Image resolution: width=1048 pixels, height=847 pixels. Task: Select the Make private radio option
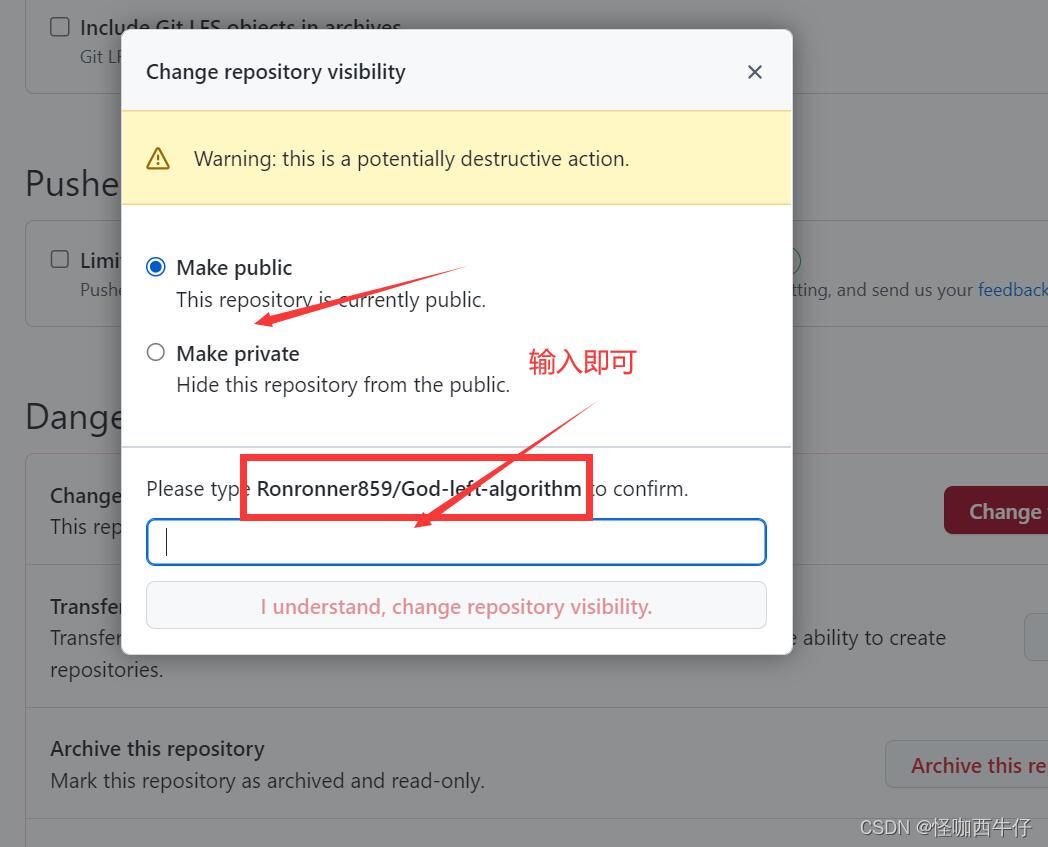[x=156, y=352]
